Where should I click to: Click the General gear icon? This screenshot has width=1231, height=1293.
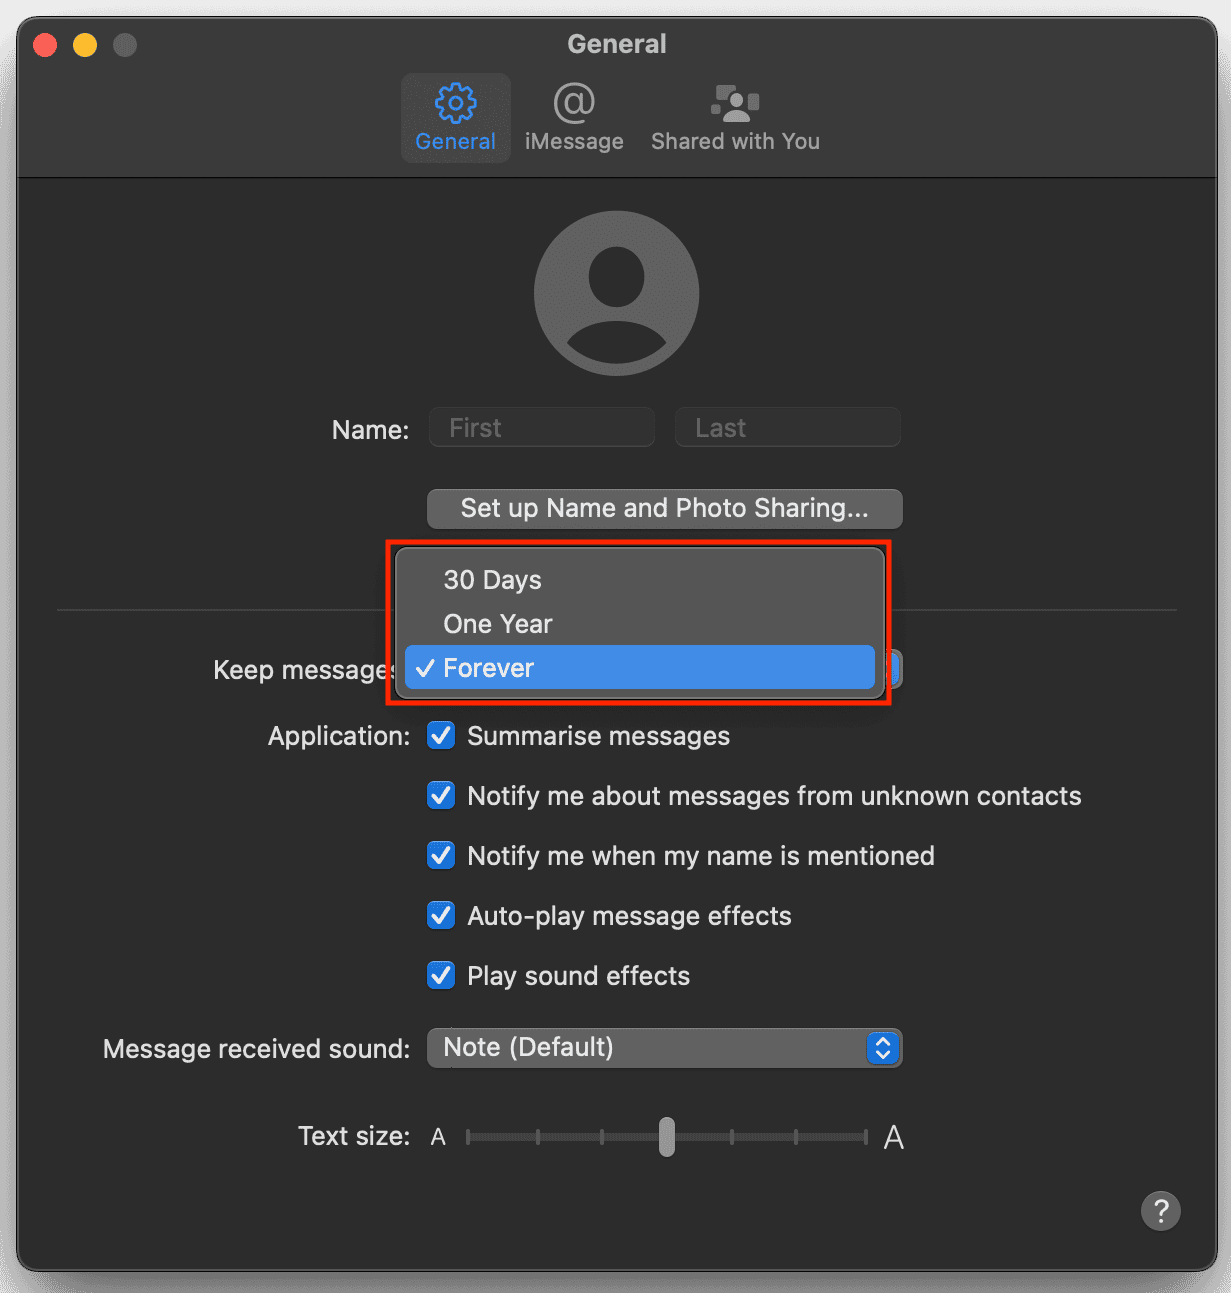[455, 103]
